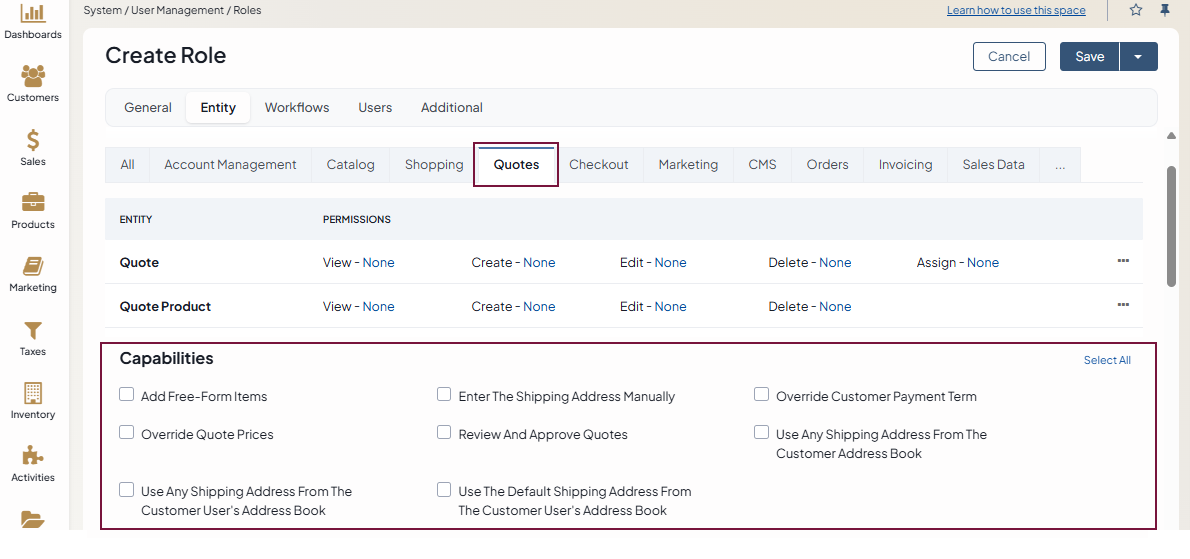Open Marketing book icon in sidebar
Screen dimensions: 1190x559
(33, 266)
